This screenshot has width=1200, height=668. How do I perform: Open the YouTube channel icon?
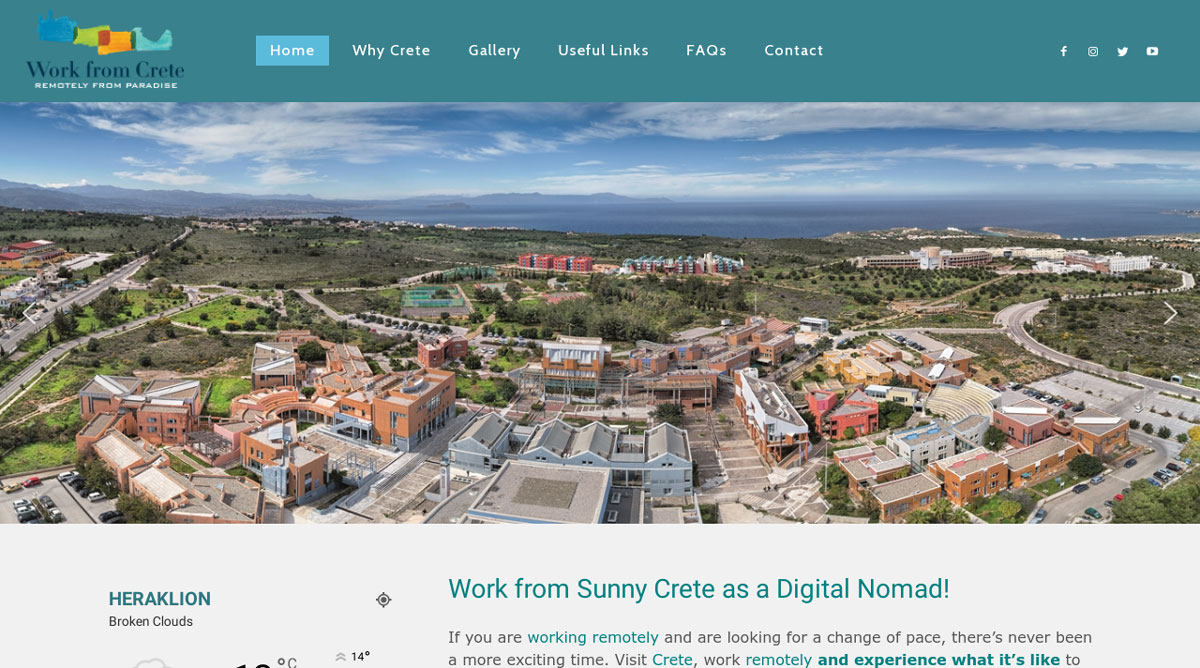1152,52
